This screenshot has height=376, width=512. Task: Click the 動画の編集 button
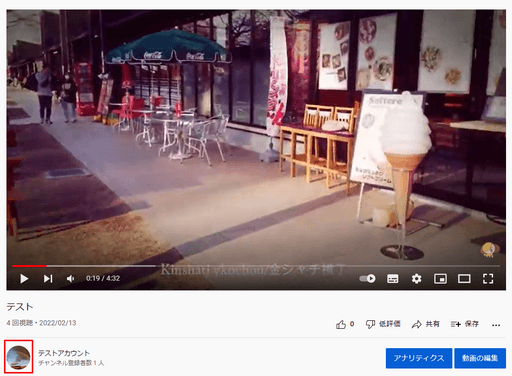tap(480, 358)
